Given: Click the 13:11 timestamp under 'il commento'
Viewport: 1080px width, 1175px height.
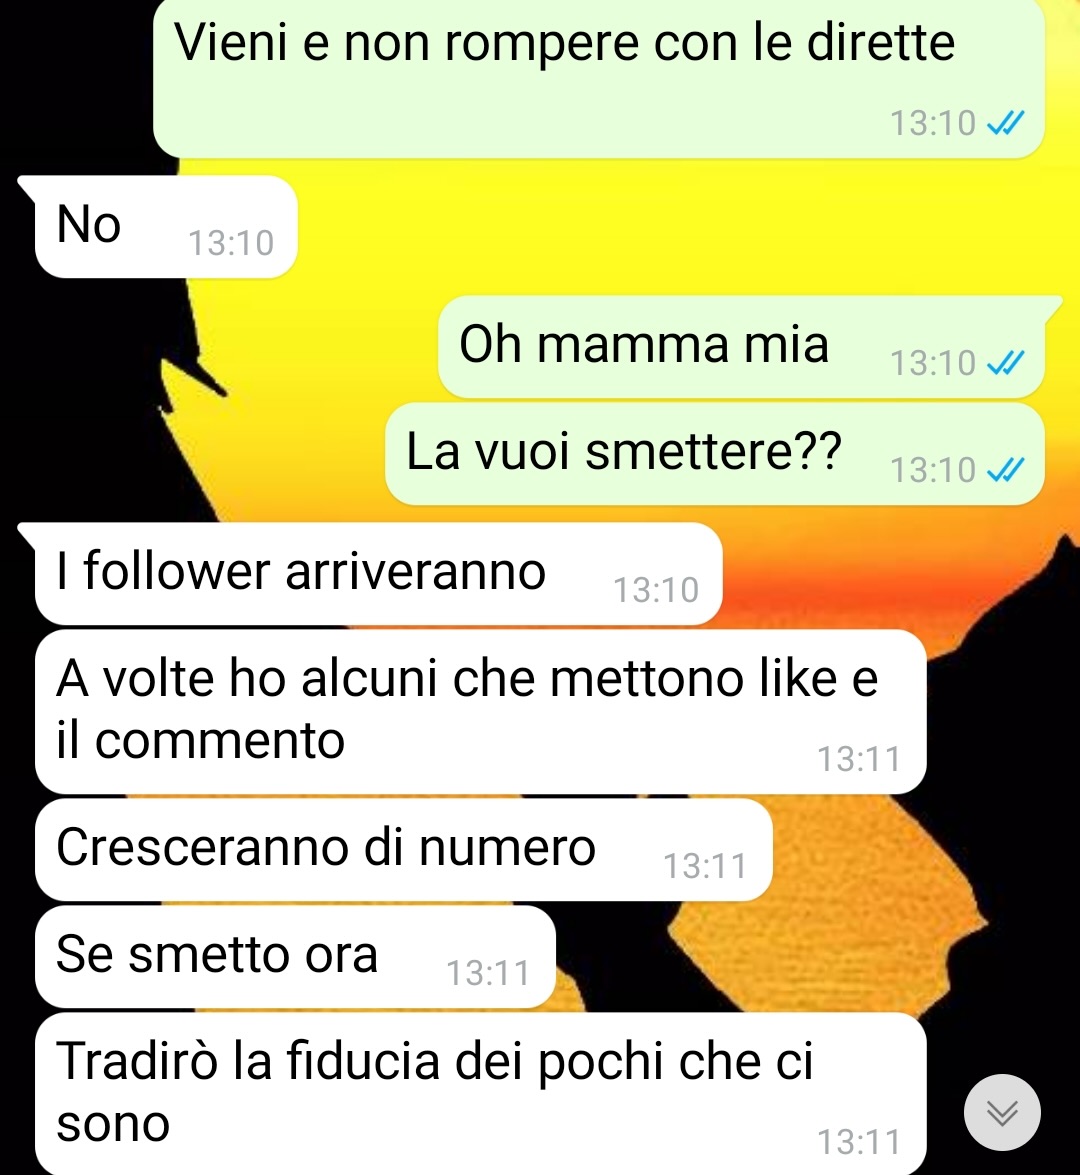Looking at the screenshot, I should (x=858, y=759).
